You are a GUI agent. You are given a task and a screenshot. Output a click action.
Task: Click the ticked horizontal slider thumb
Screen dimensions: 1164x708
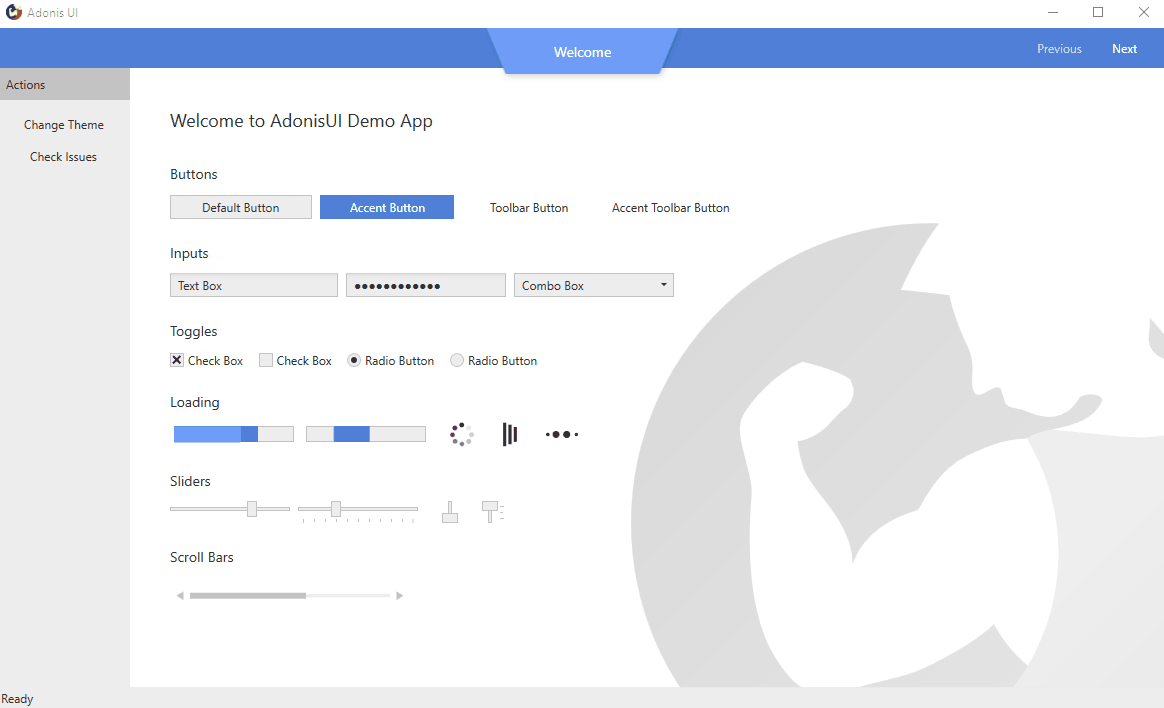(336, 508)
